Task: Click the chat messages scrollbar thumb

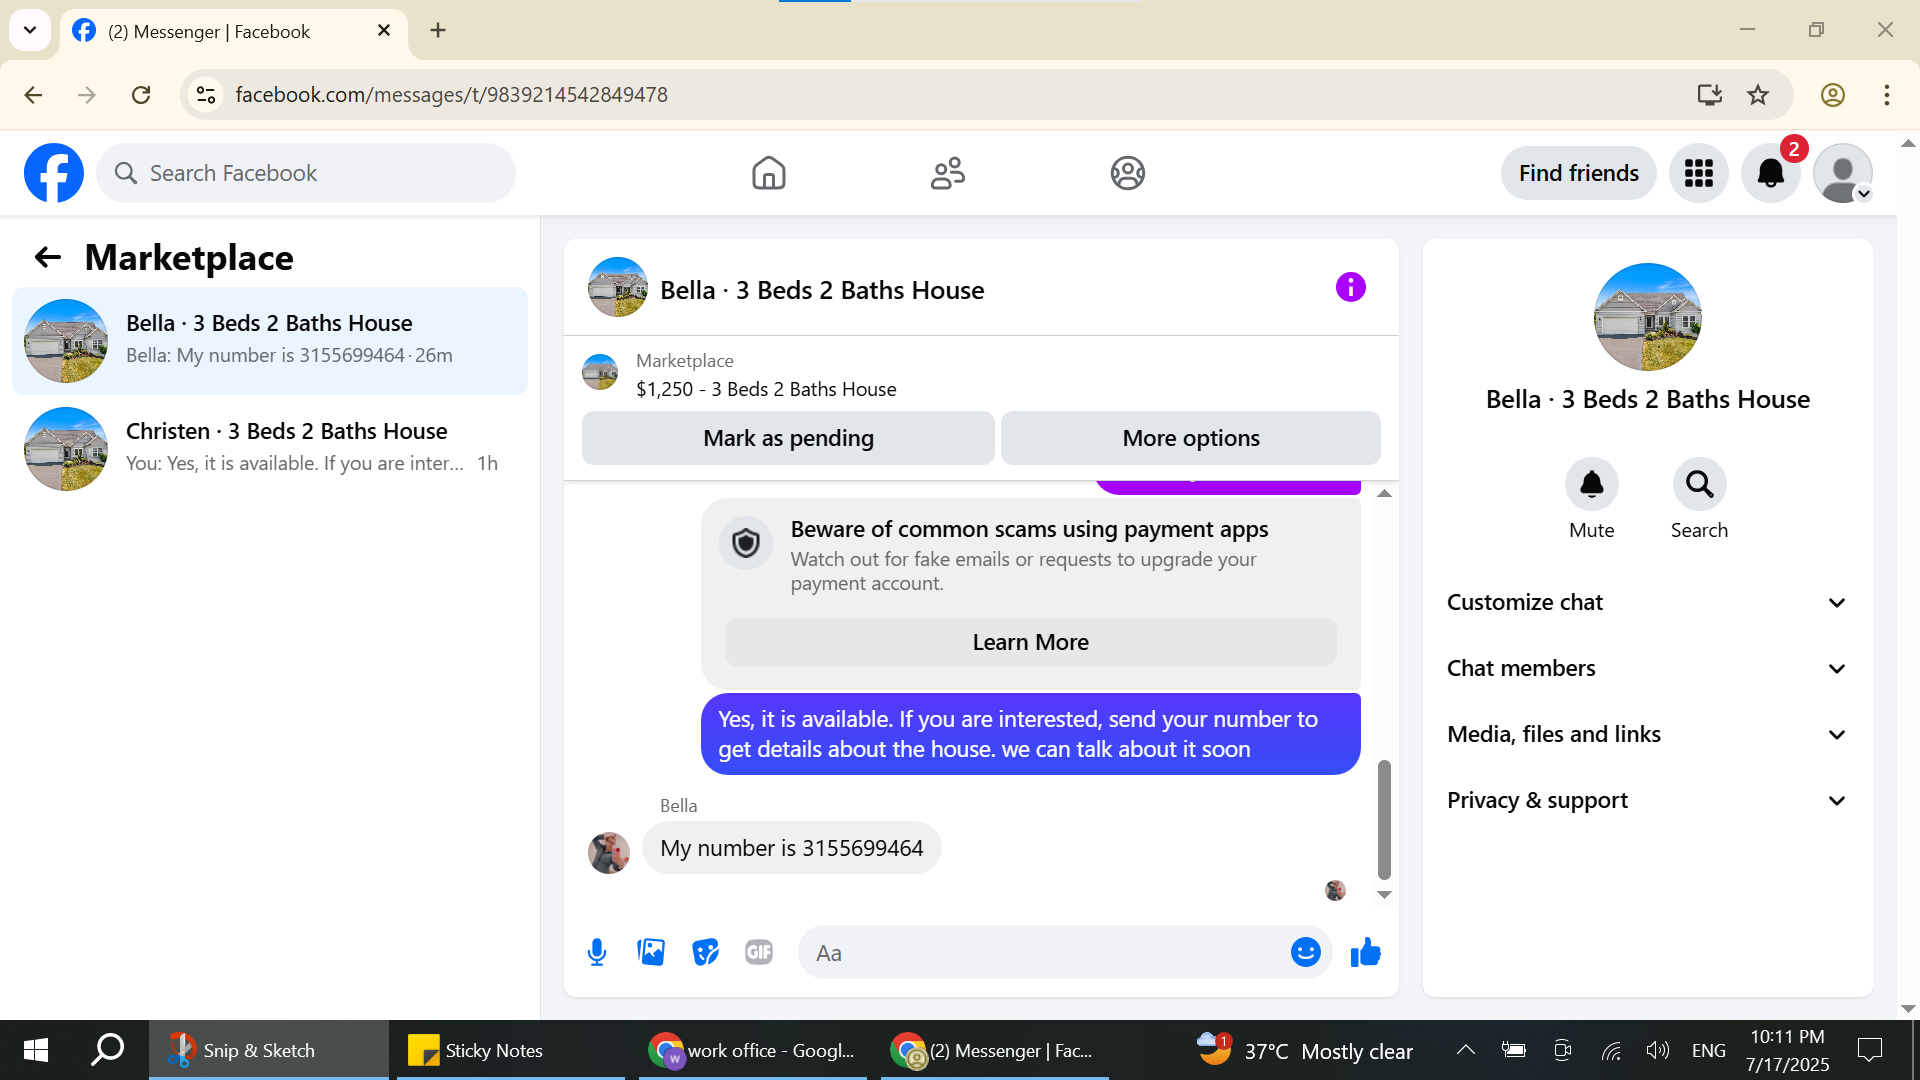Action: [x=1384, y=819]
